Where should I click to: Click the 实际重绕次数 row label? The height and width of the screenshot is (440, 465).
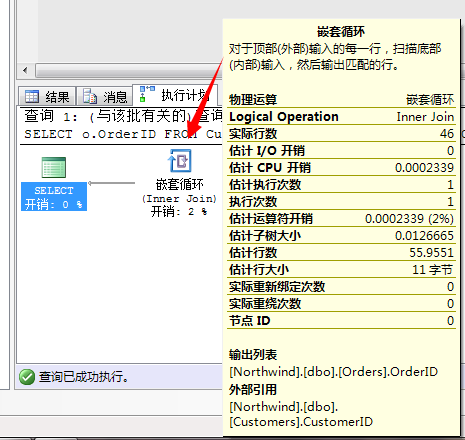265,304
